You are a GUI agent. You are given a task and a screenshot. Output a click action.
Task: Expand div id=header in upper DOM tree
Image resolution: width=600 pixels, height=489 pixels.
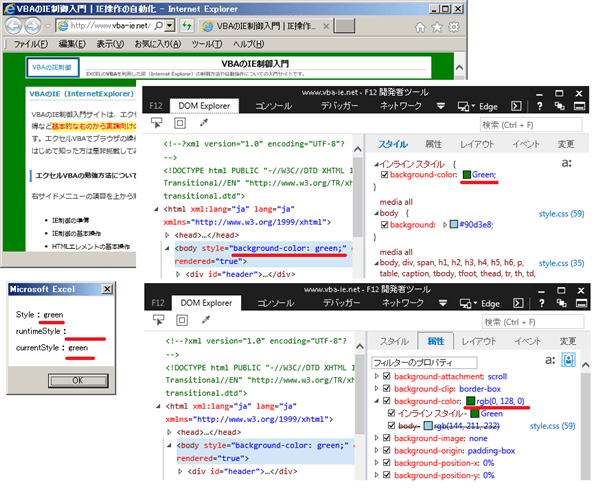[178, 274]
